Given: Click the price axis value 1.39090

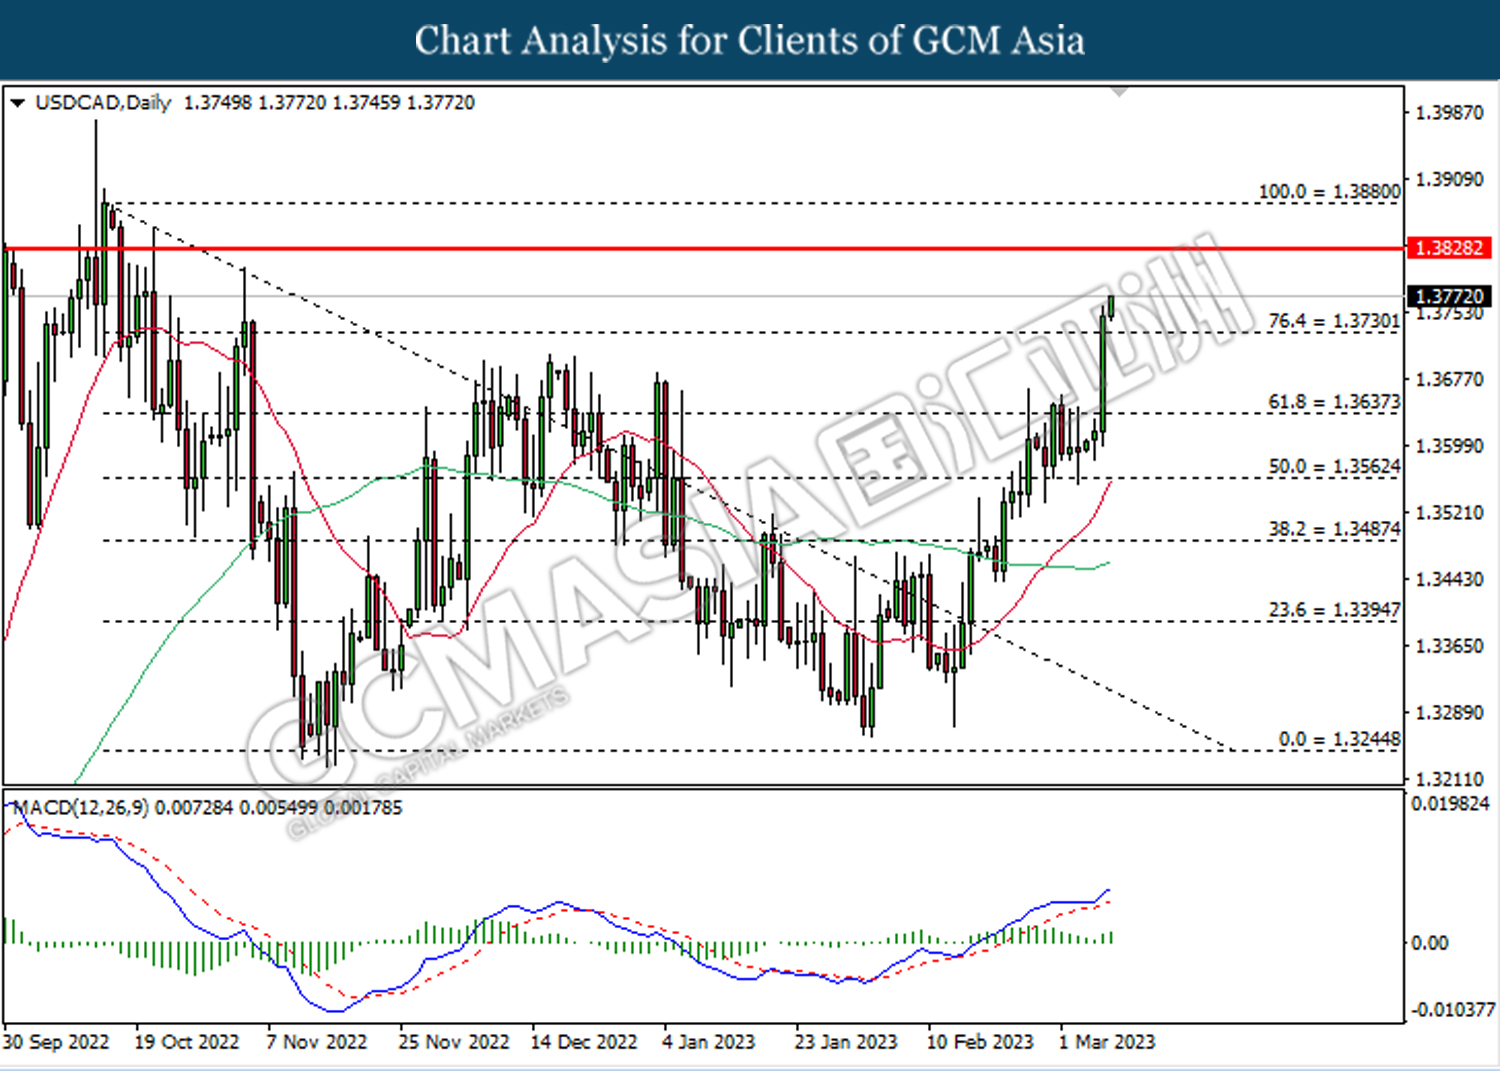Looking at the screenshot, I should pyautogui.click(x=1450, y=180).
